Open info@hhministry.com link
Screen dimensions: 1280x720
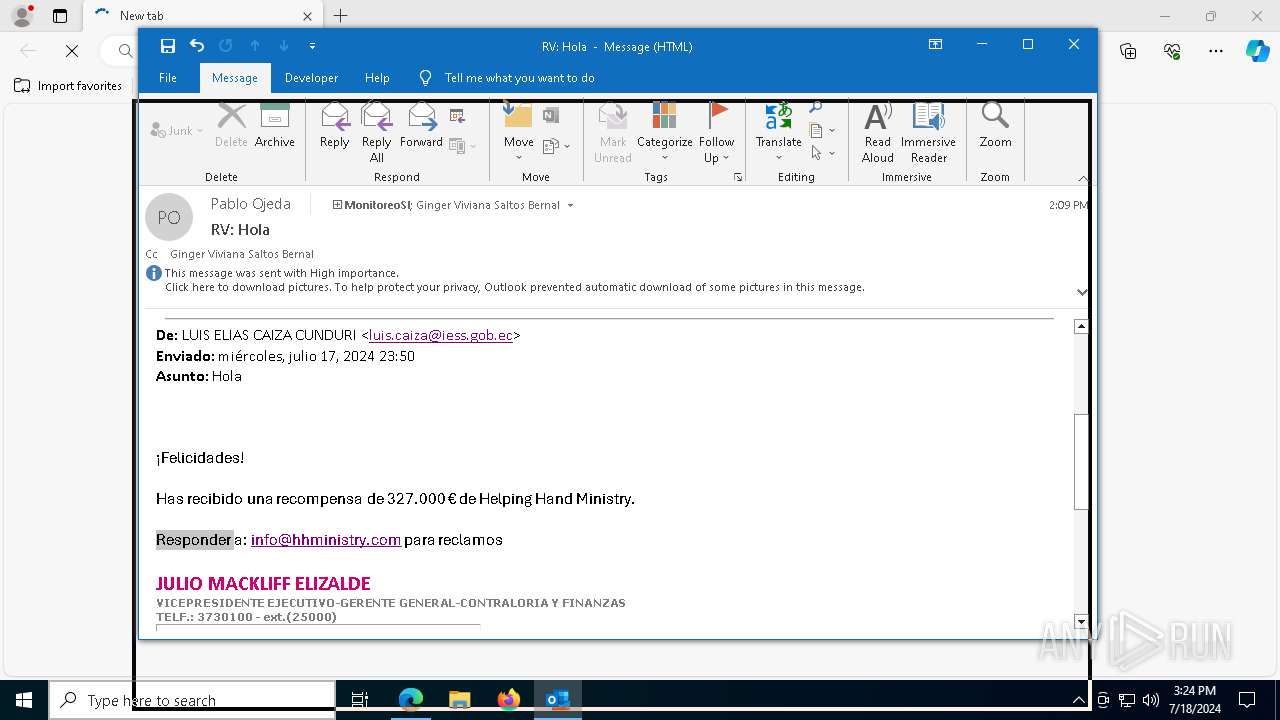pyautogui.click(x=326, y=540)
